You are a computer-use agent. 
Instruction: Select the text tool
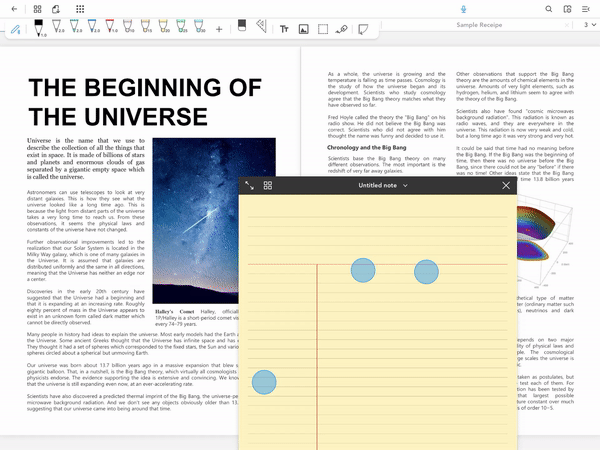[285, 29]
